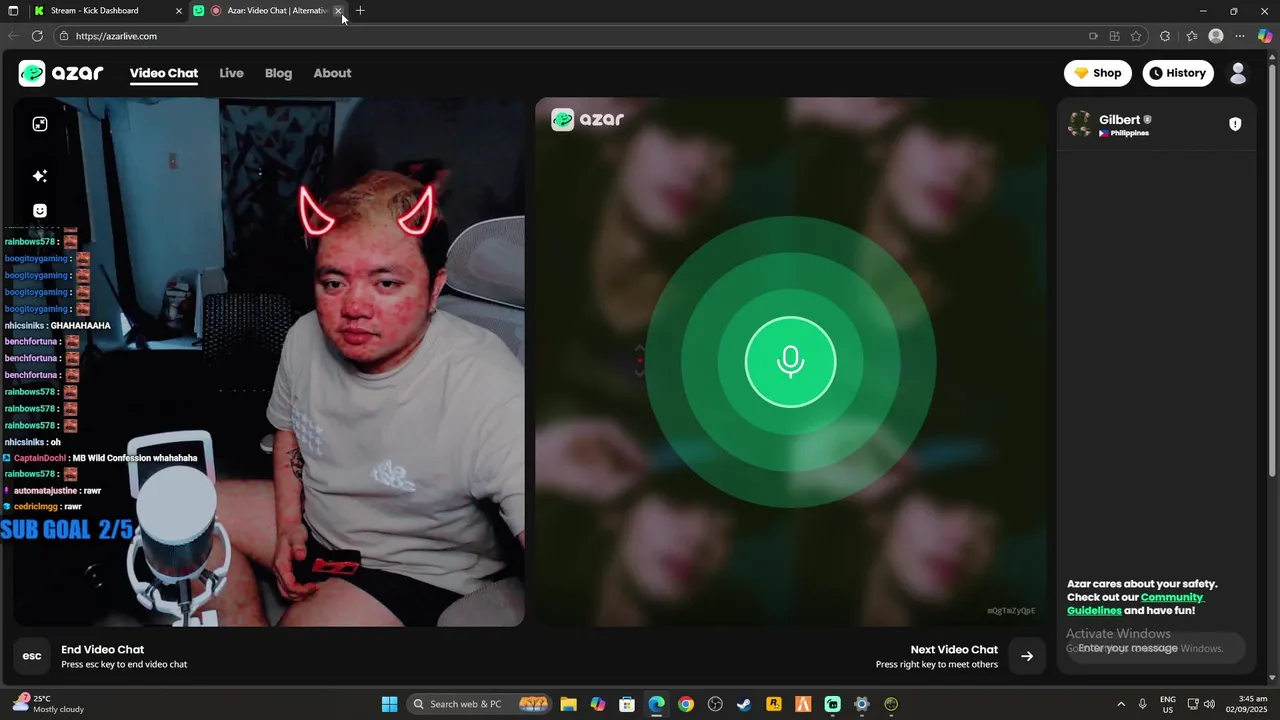Open chat History
This screenshot has width=1280, height=720.
pyautogui.click(x=1177, y=73)
